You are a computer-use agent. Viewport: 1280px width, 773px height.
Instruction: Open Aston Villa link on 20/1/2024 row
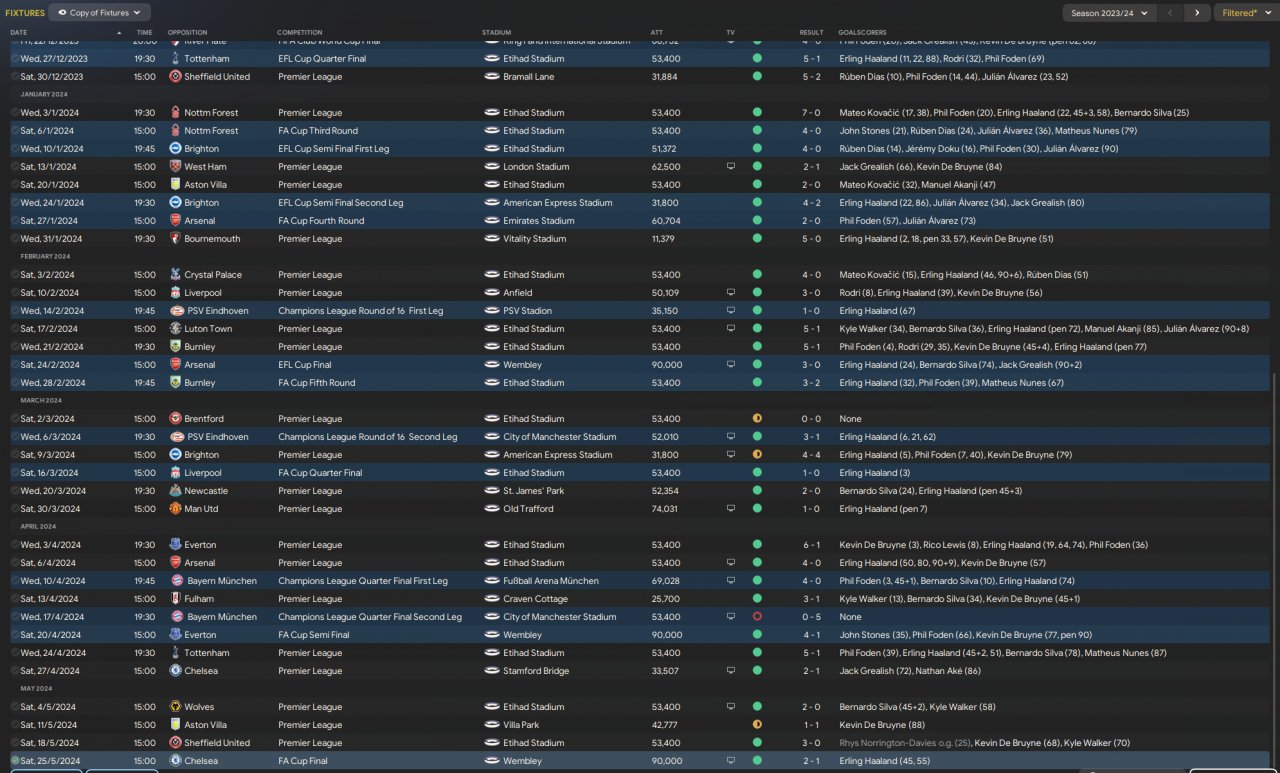pyautogui.click(x=208, y=185)
